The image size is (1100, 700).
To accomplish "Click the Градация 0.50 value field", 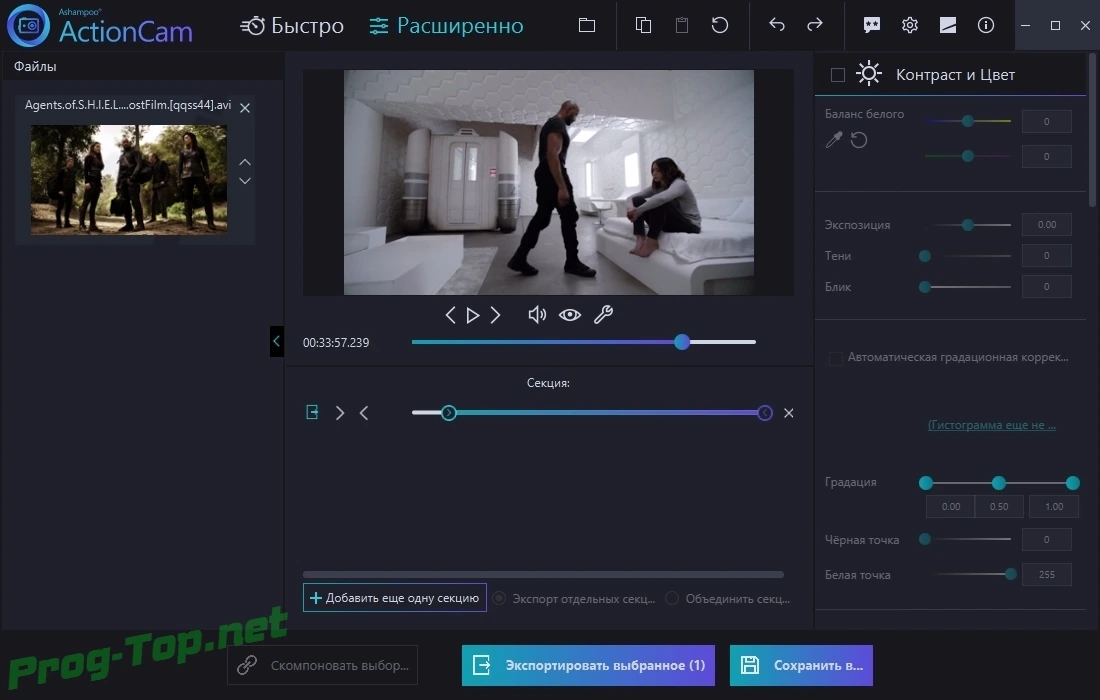I will pos(999,506).
